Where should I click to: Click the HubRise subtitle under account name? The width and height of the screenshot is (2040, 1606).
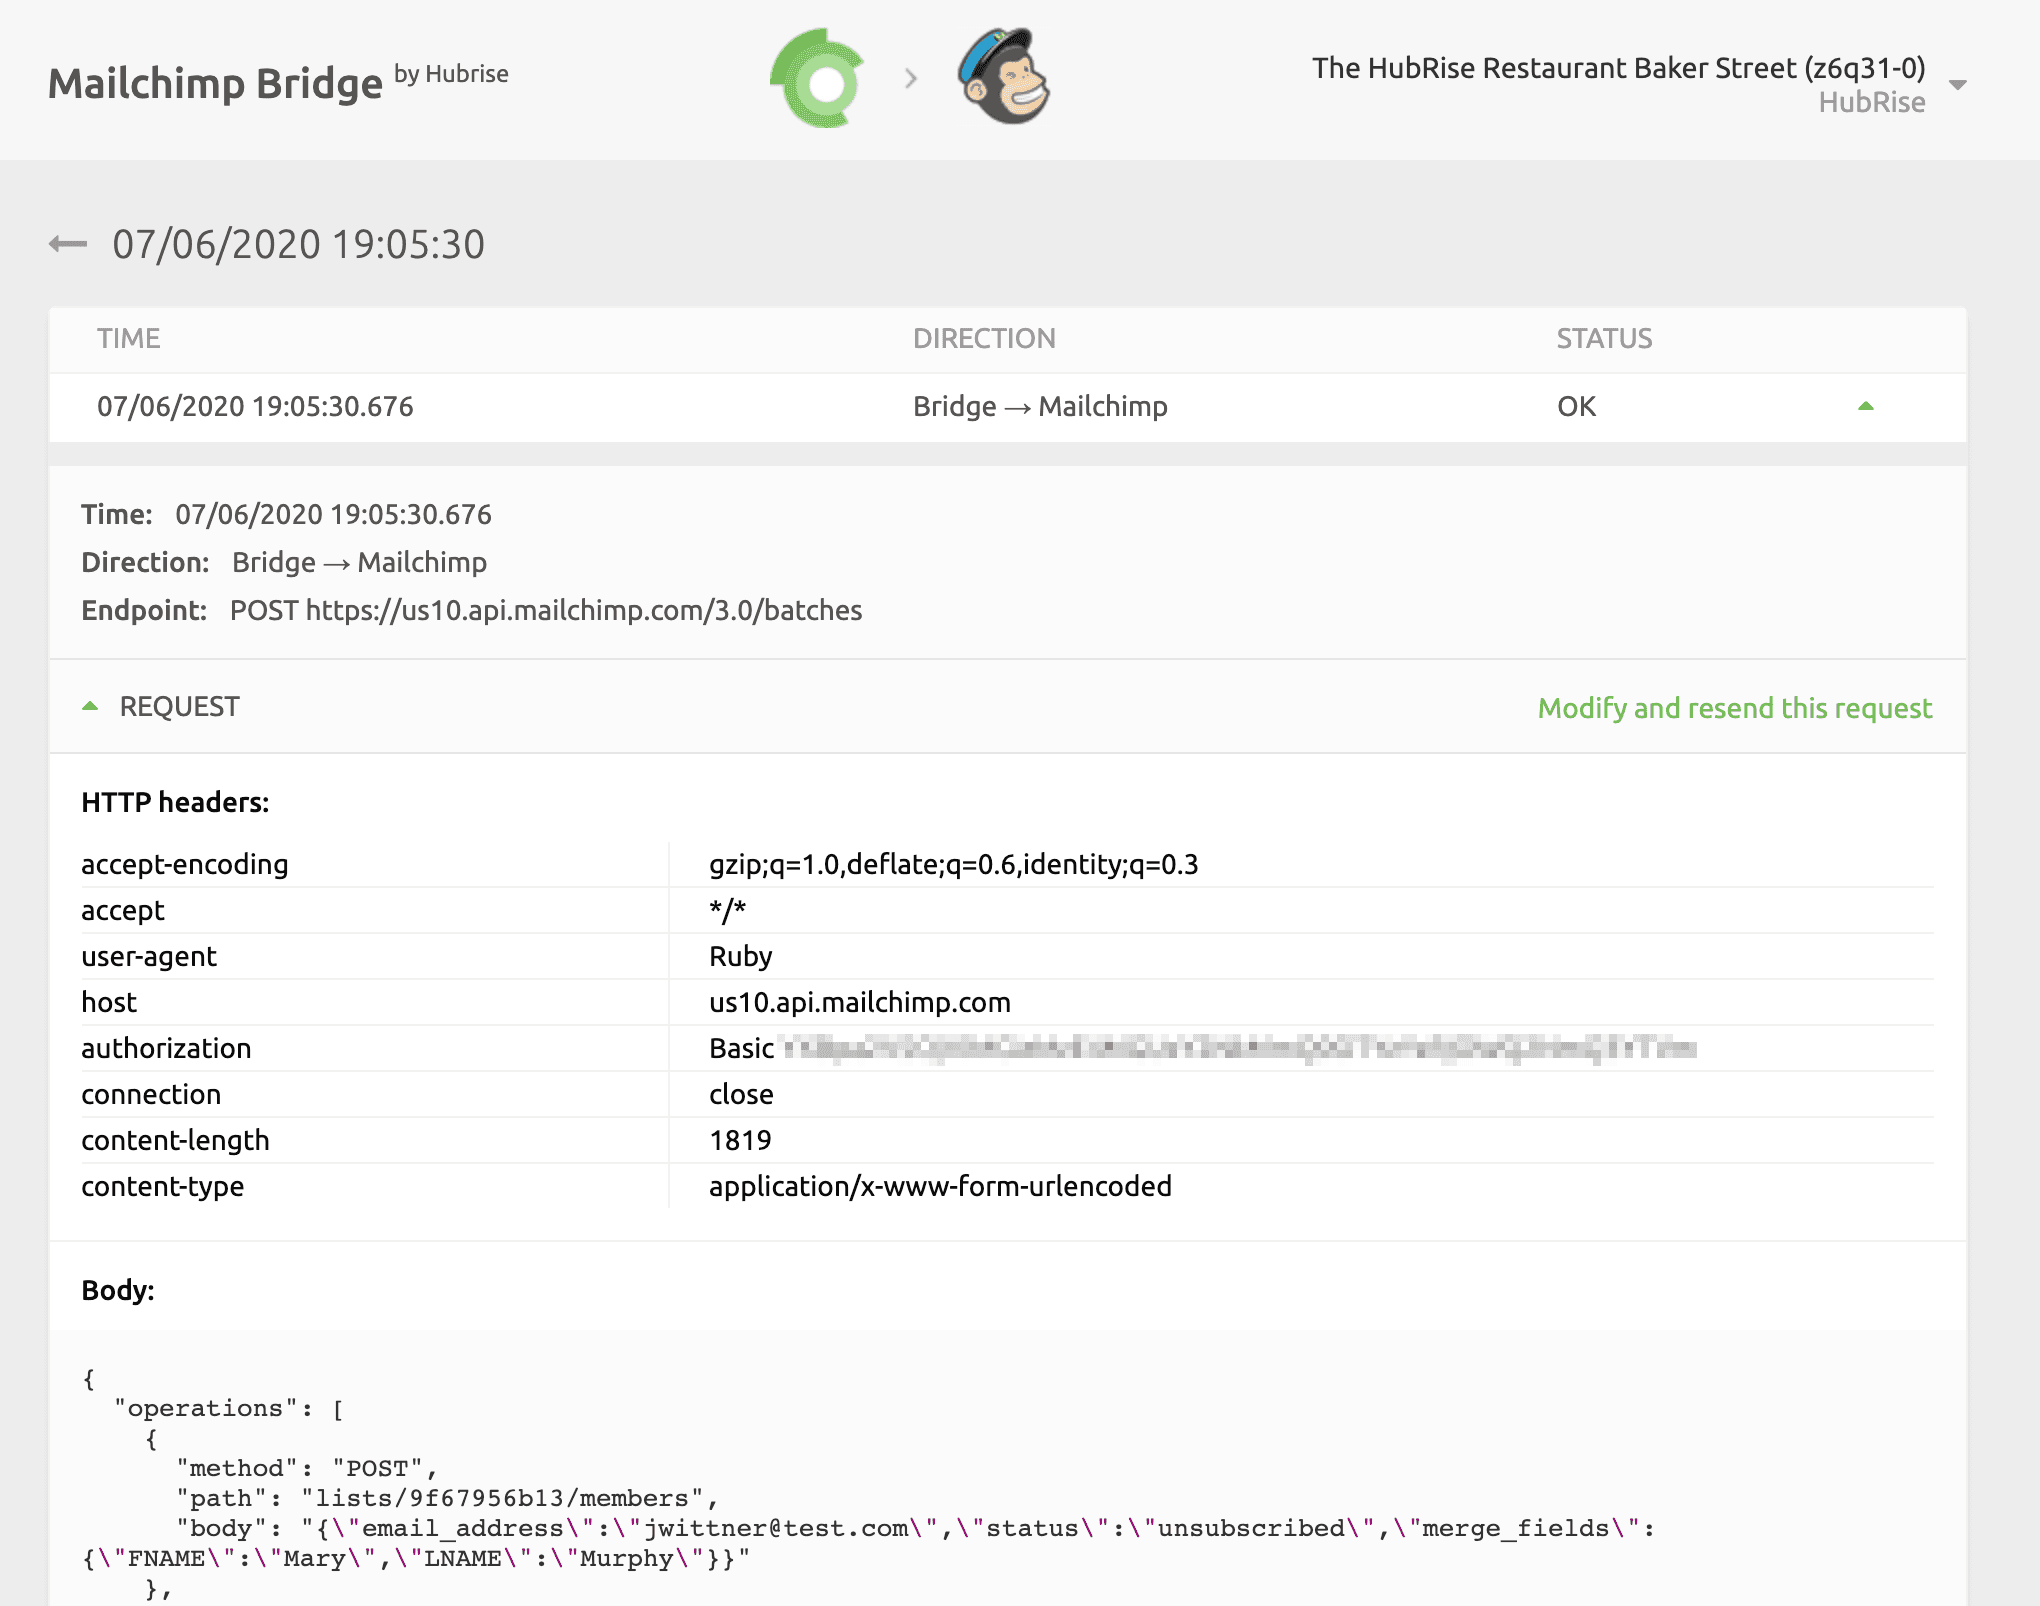click(1871, 102)
